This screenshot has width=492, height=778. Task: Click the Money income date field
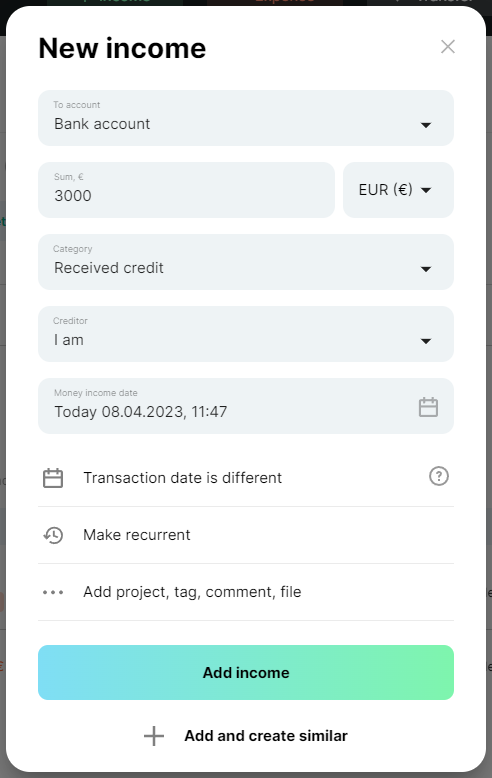tap(246, 406)
